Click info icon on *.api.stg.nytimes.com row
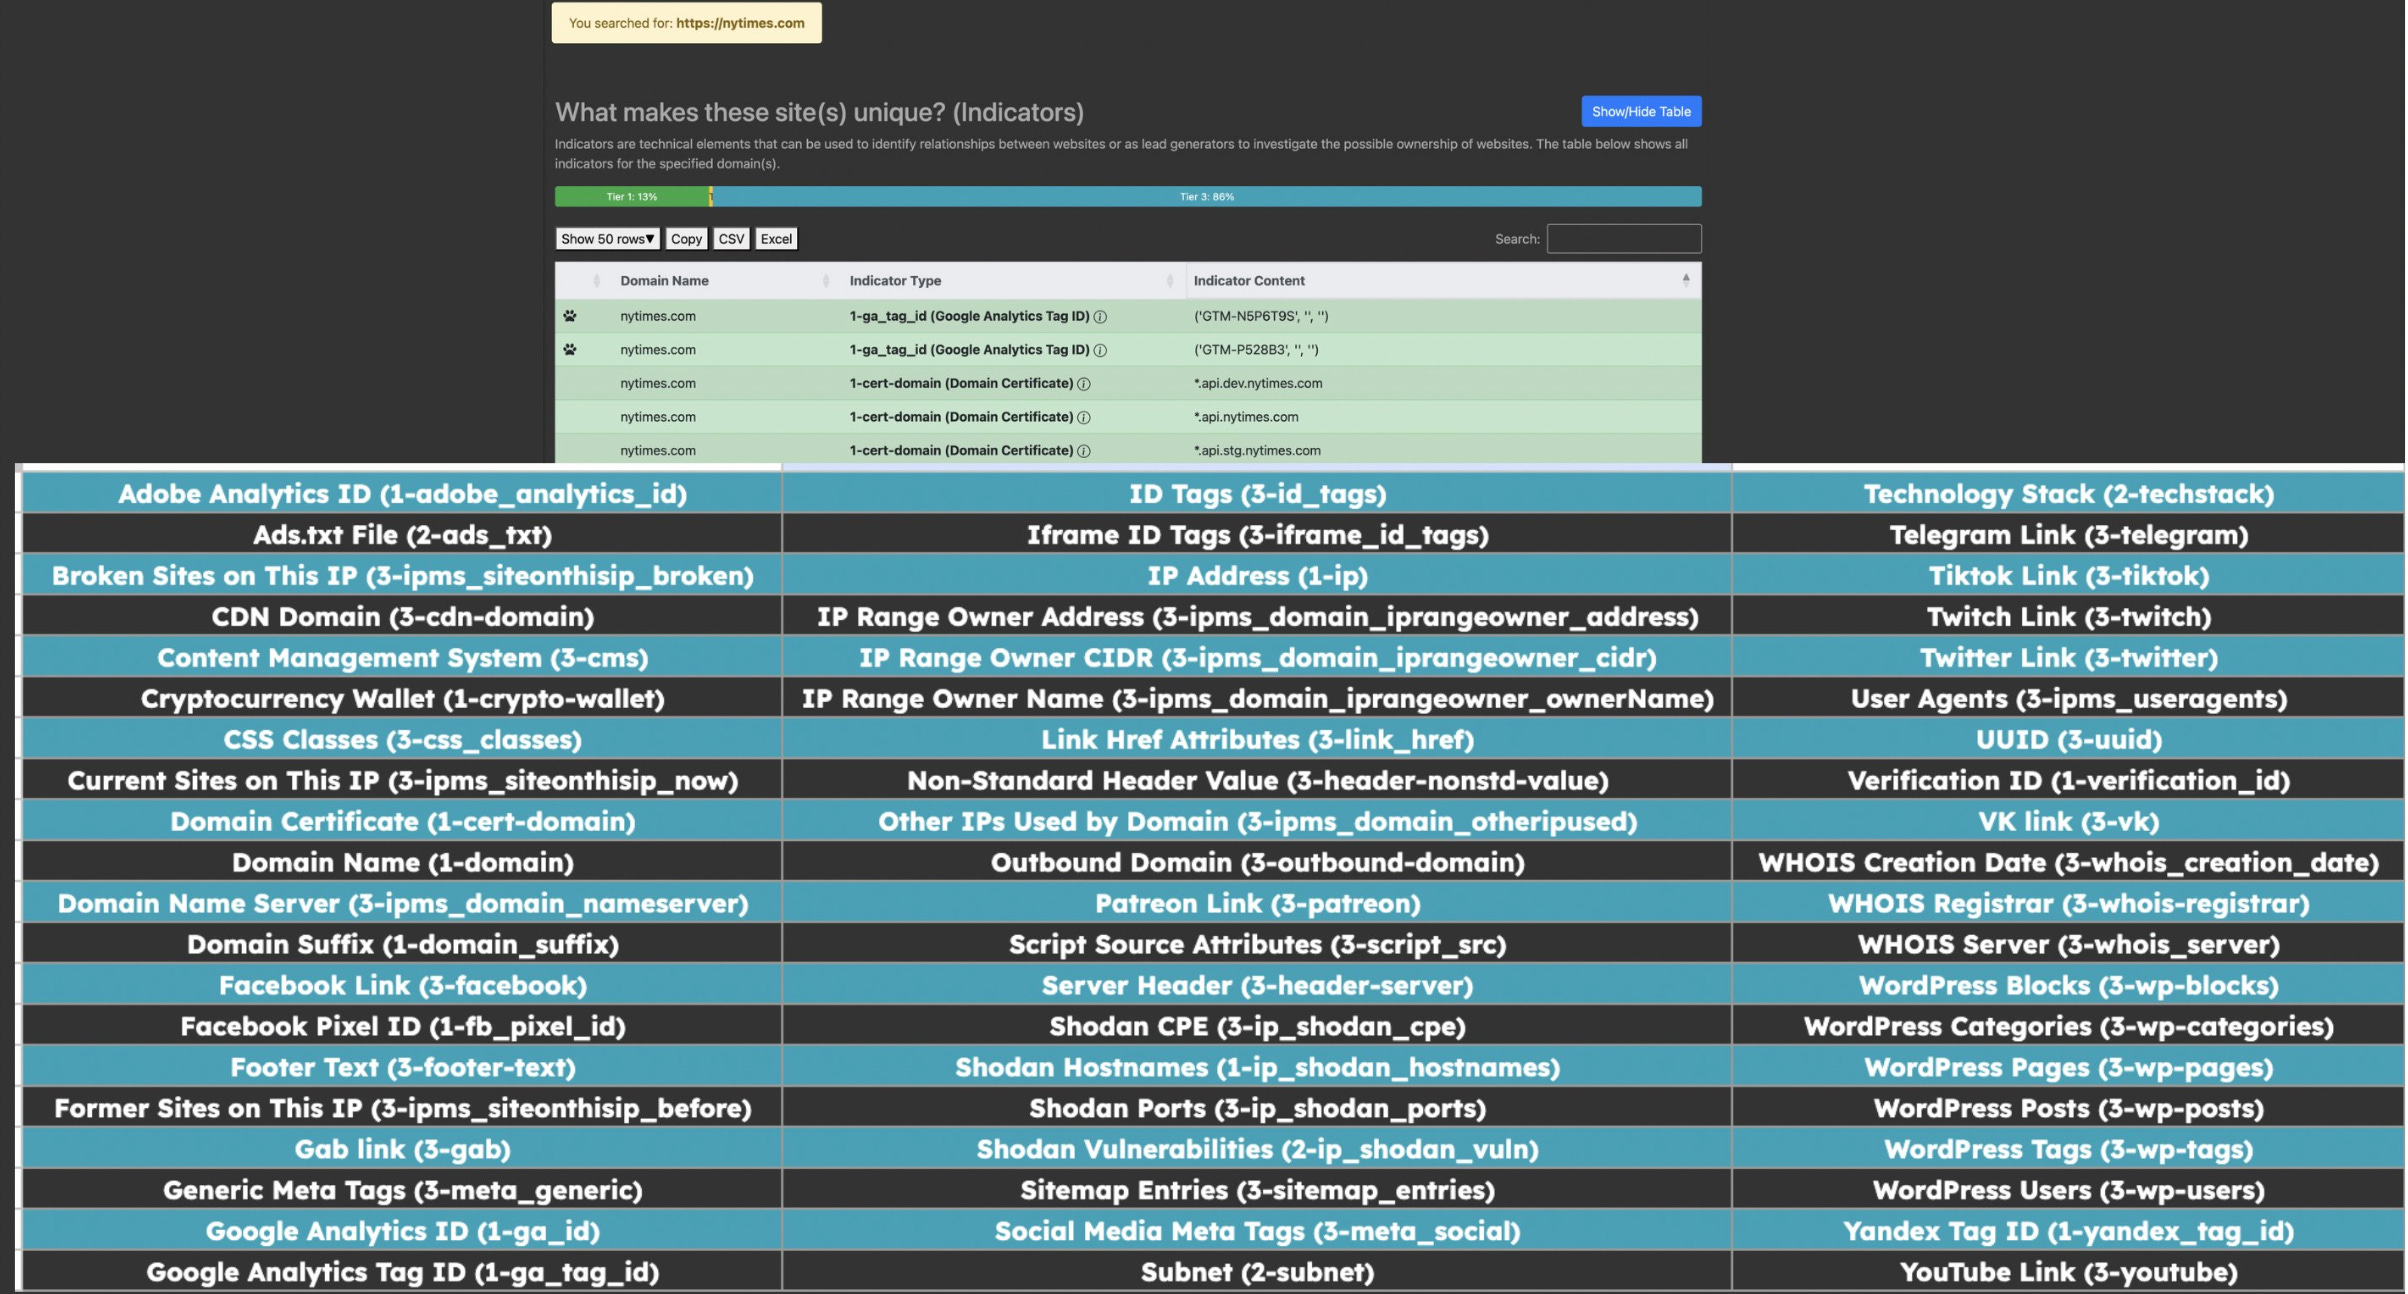Screen dimensions: 2408x1294 coord(1084,451)
